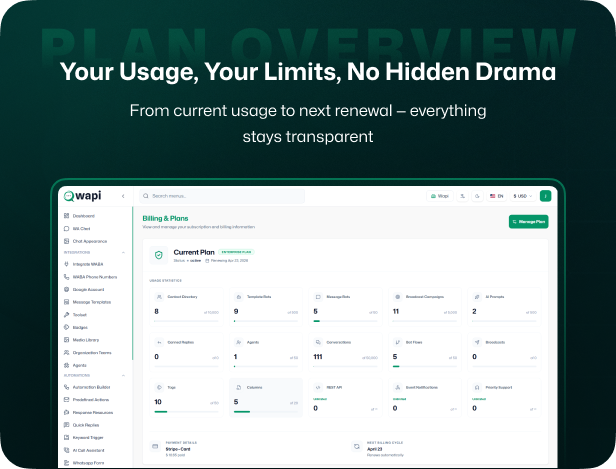Click the Agents gear icon in sidebar
Screen dimensions: 616x469
[66, 365]
